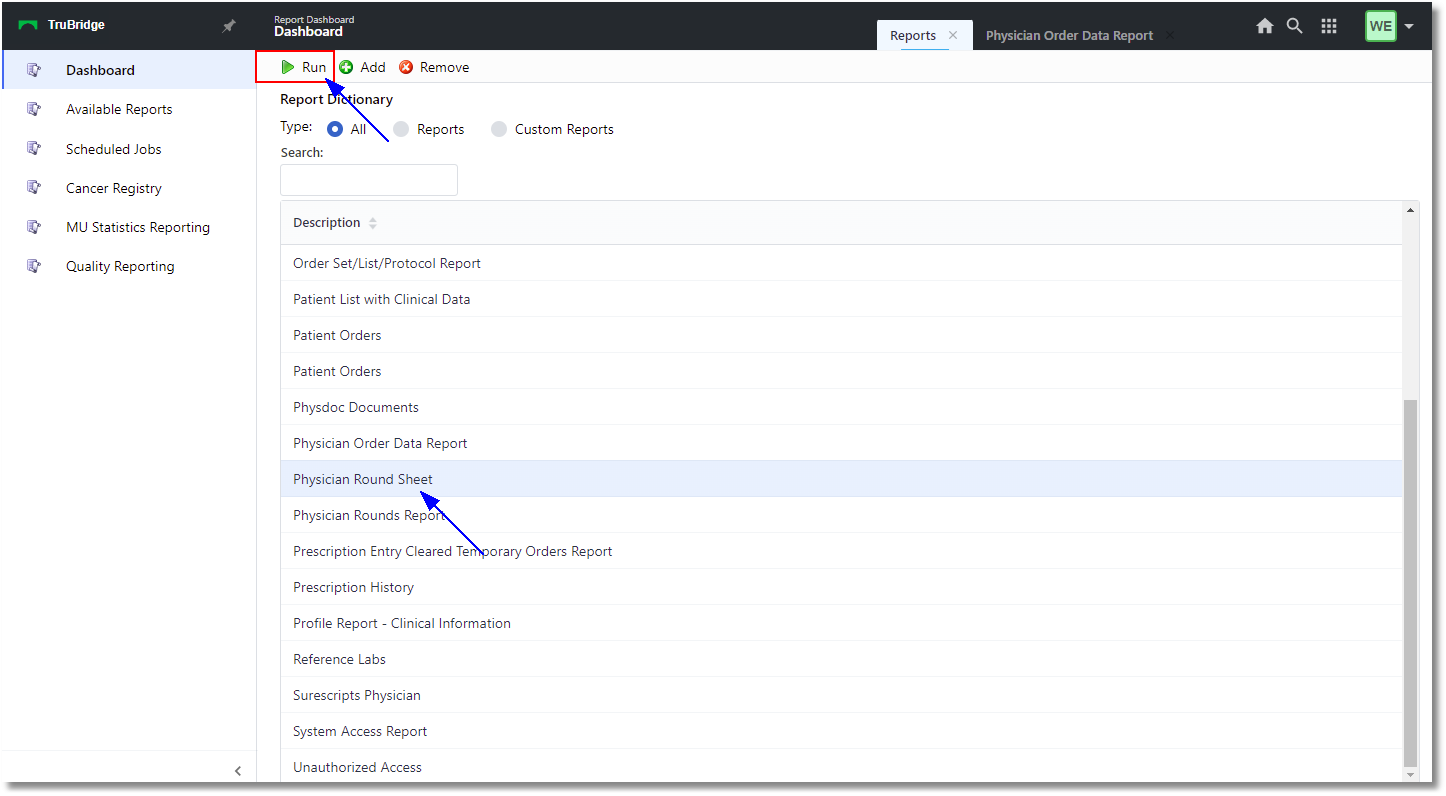Click the Add button label

pyautogui.click(x=373, y=67)
